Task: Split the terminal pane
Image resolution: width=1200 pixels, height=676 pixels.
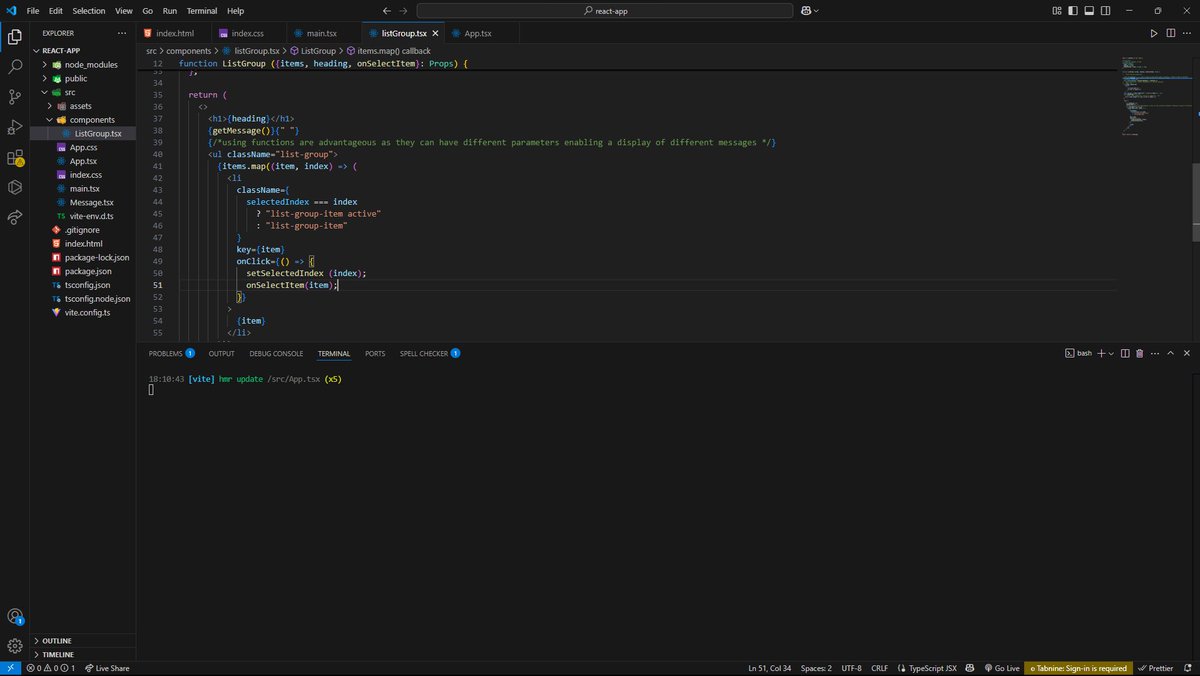Action: (1126, 353)
